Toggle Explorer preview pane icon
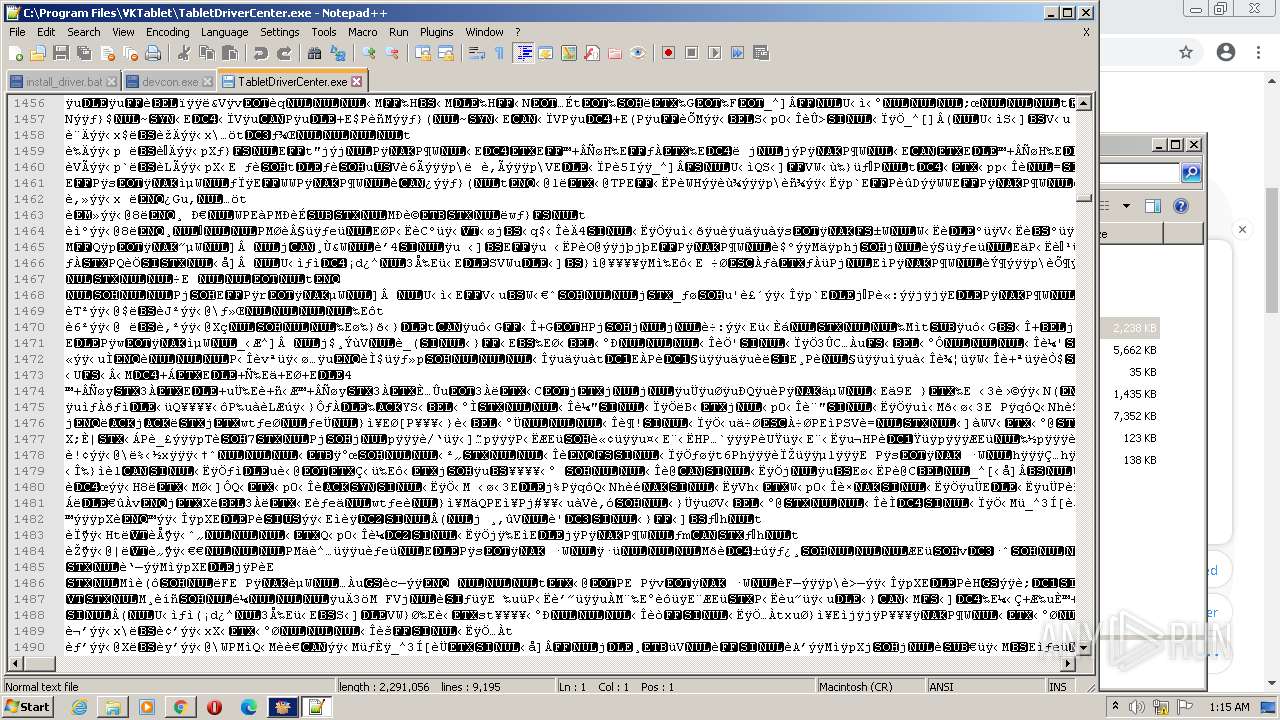Screen dimensions: 1280x720 point(1153,207)
